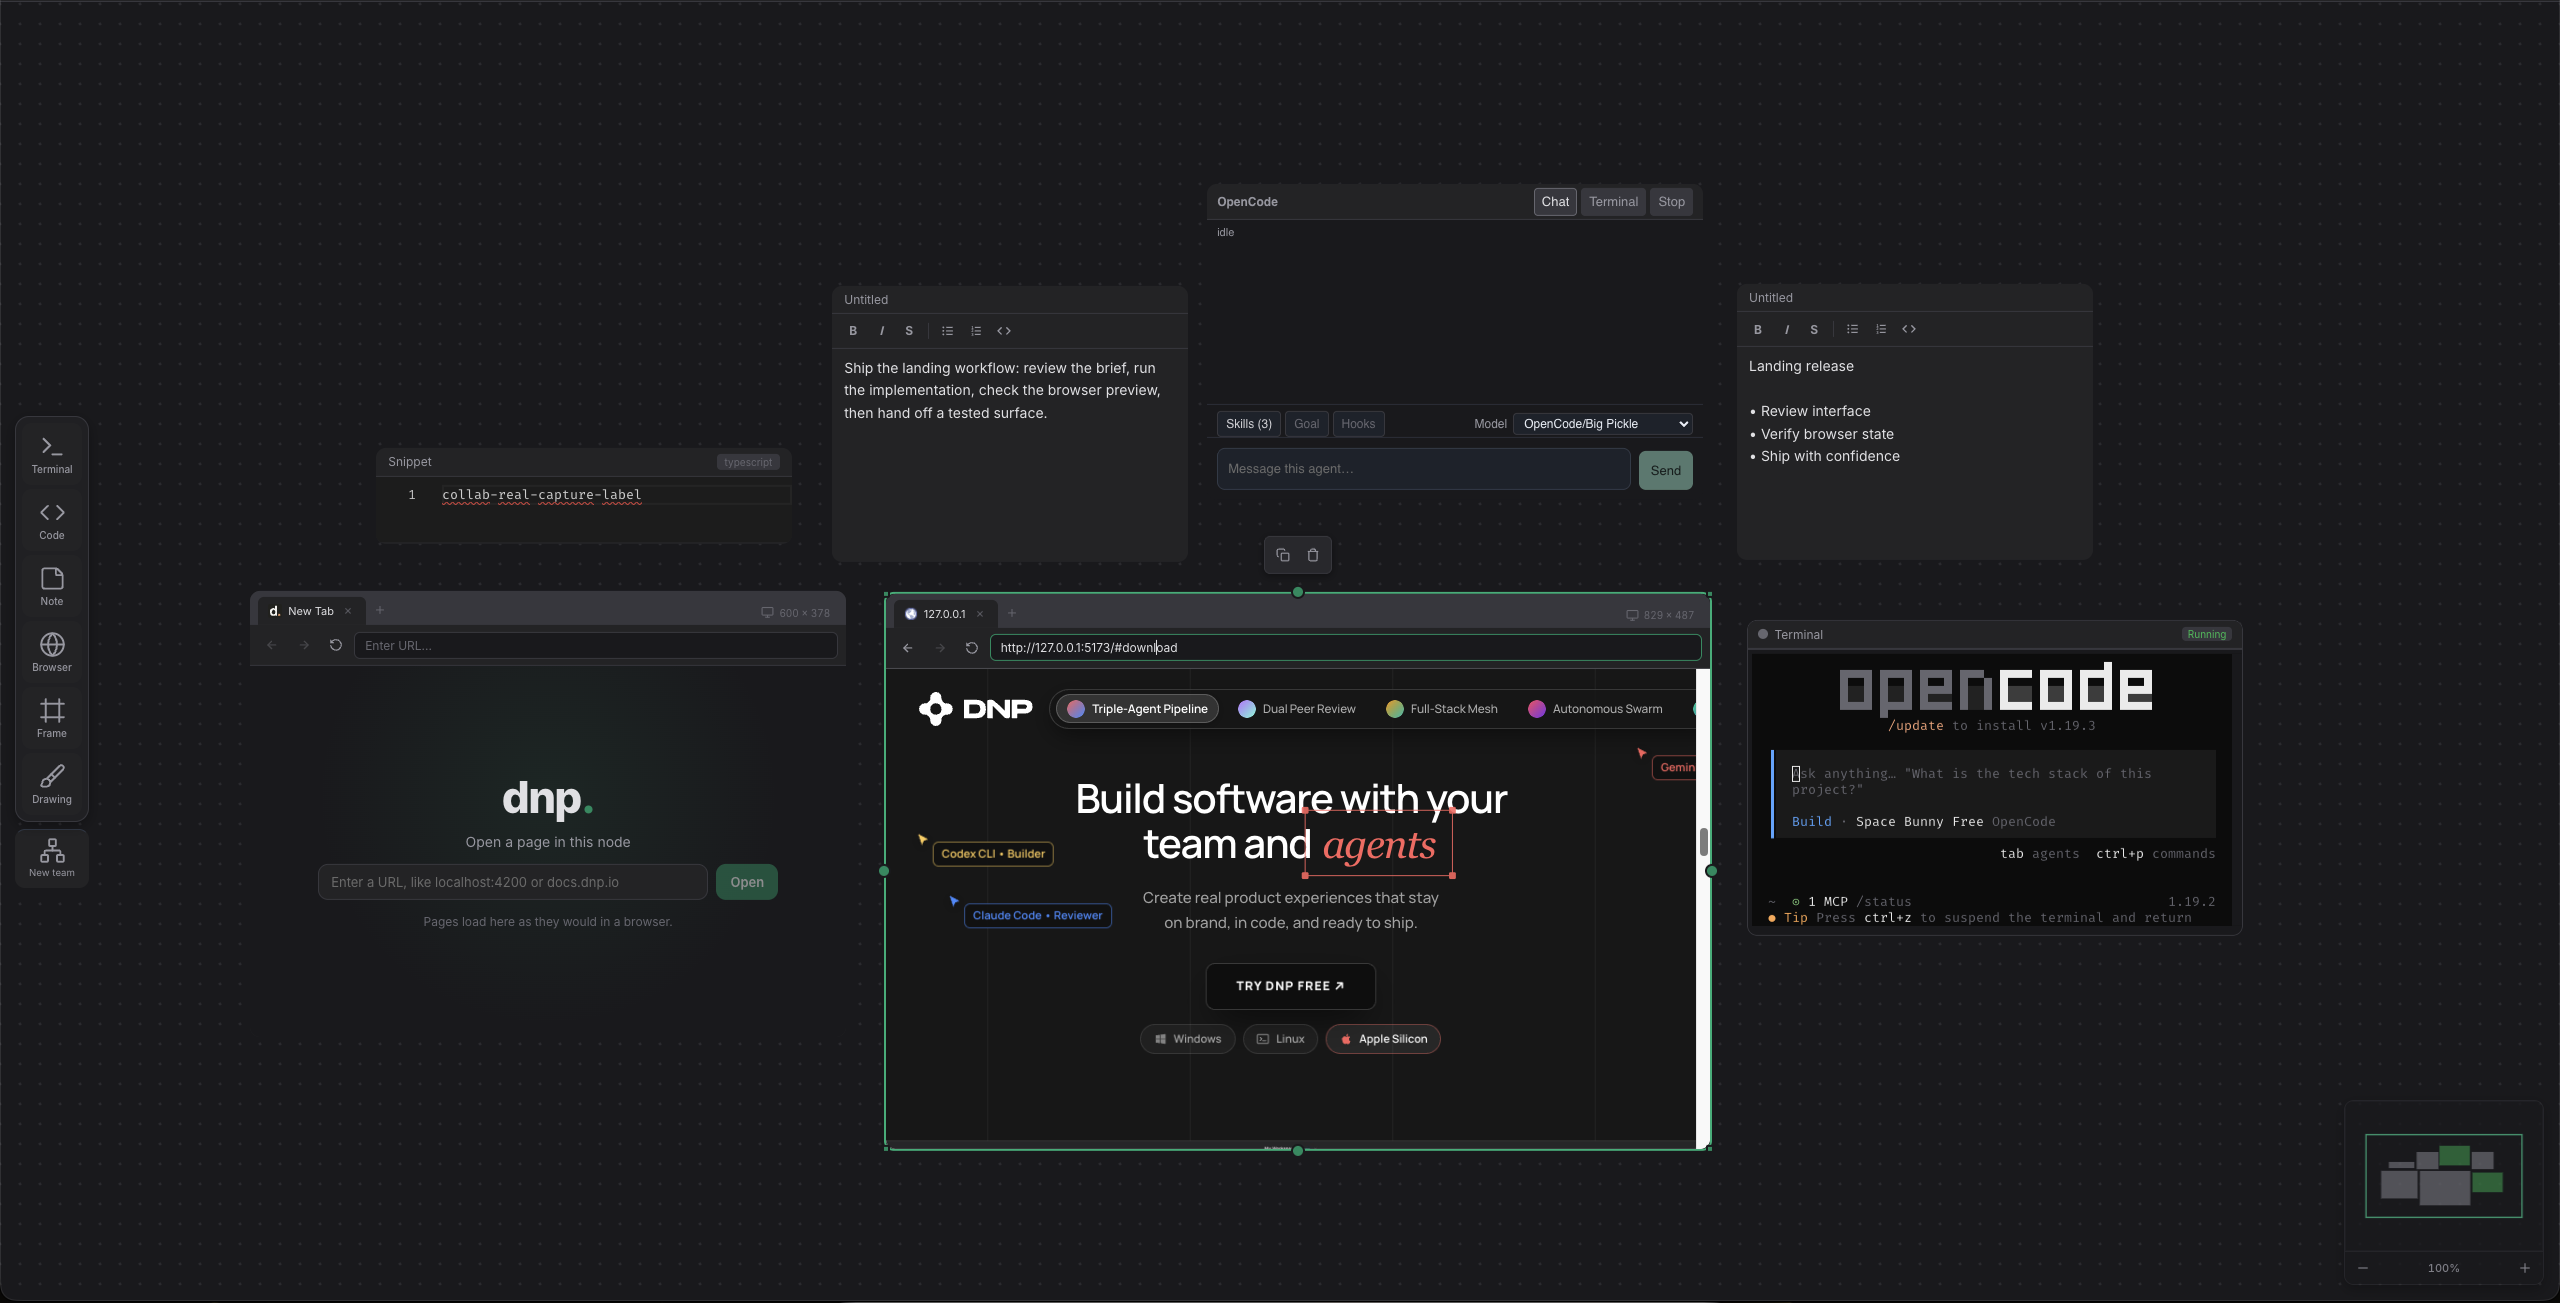The image size is (2560, 1303).
Task: Toggle italic in Landing release note
Action: point(1786,329)
